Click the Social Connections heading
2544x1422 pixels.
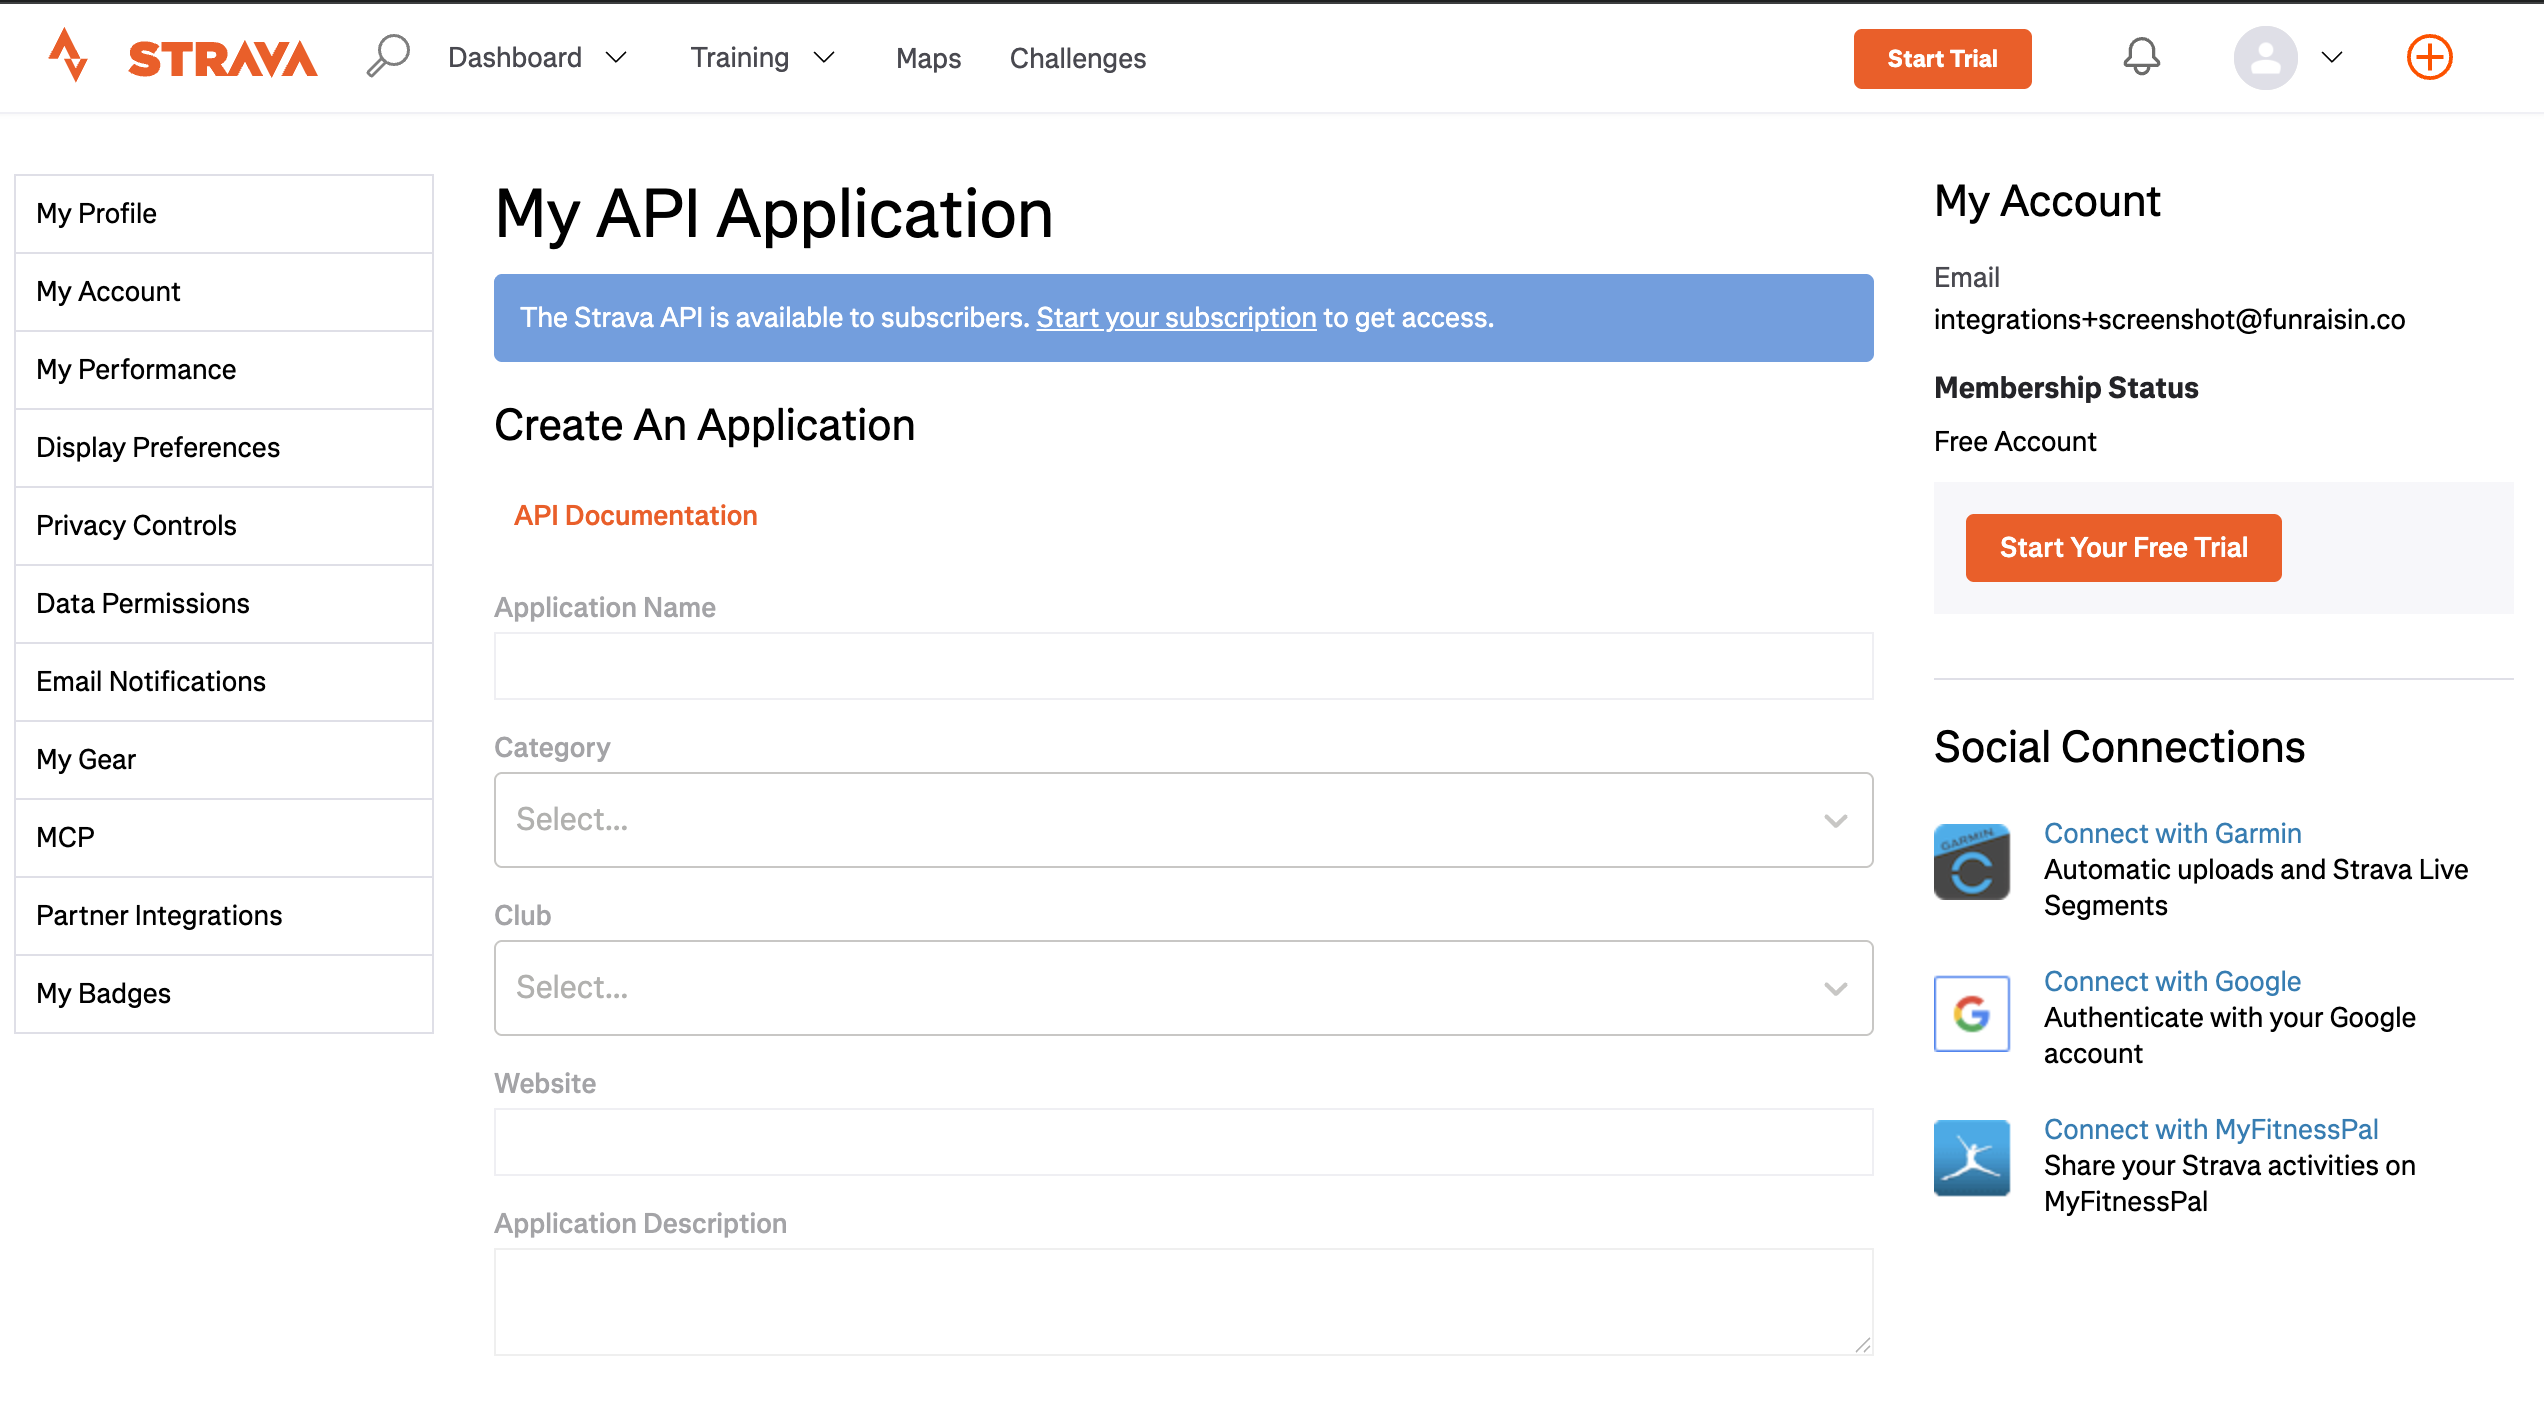coord(2119,747)
